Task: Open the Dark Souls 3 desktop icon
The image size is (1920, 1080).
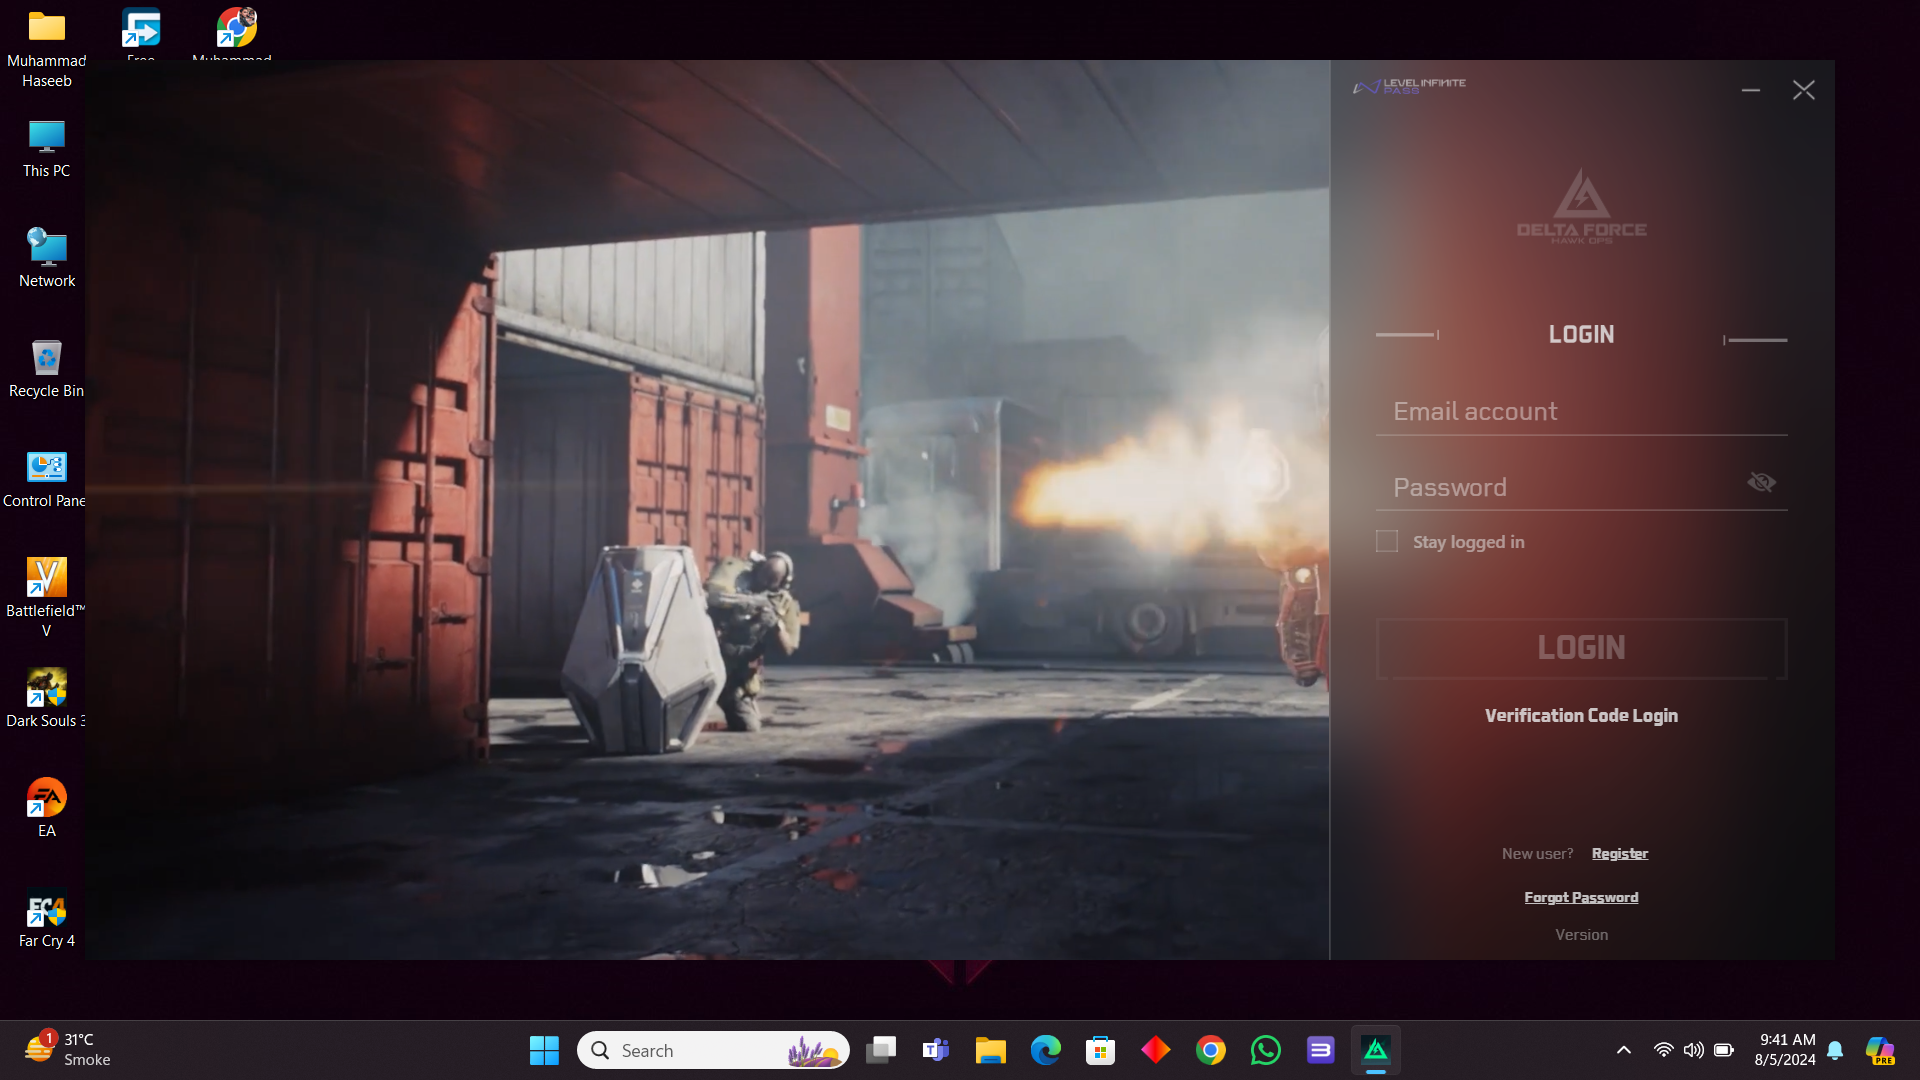Action: click(46, 689)
